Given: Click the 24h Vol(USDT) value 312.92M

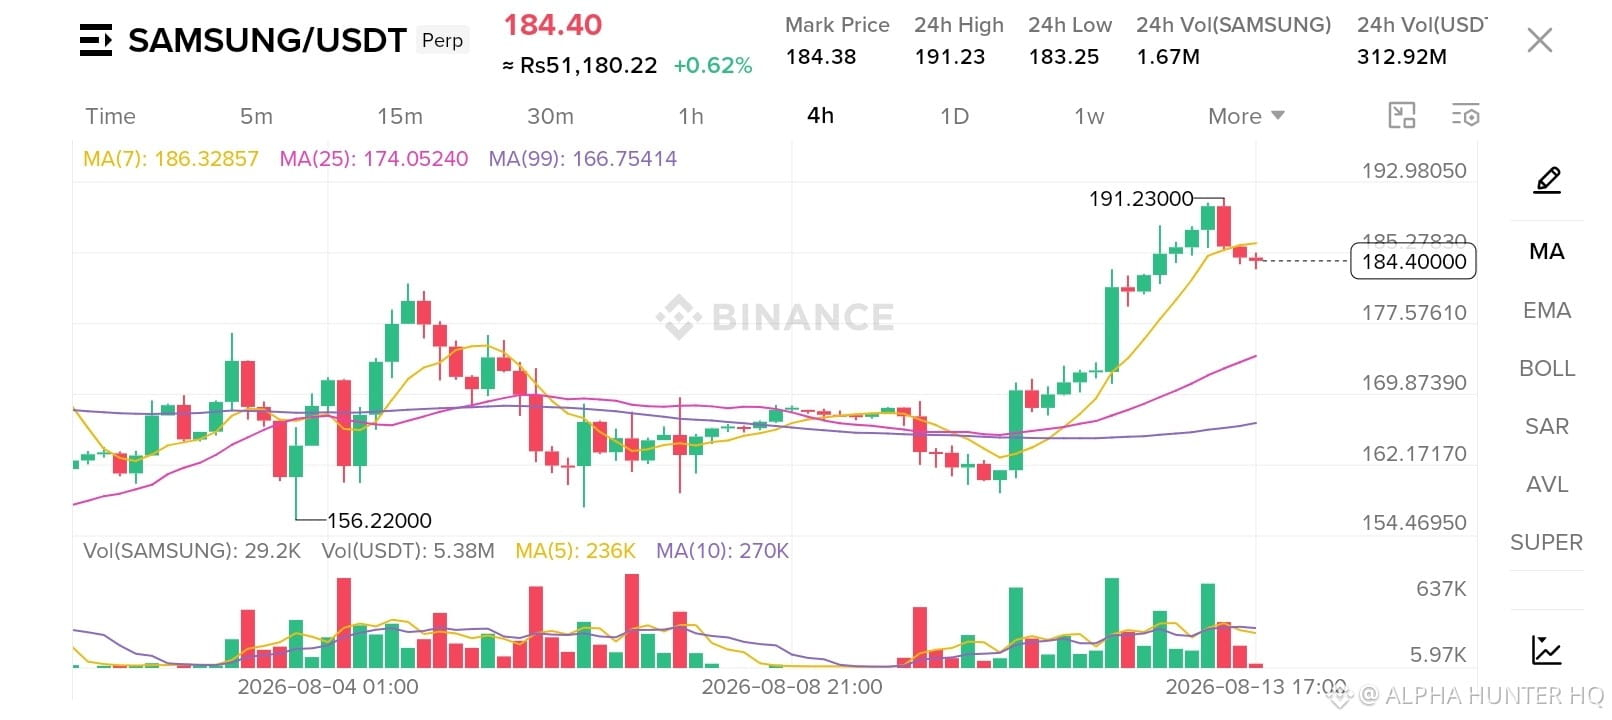Looking at the screenshot, I should [1402, 57].
